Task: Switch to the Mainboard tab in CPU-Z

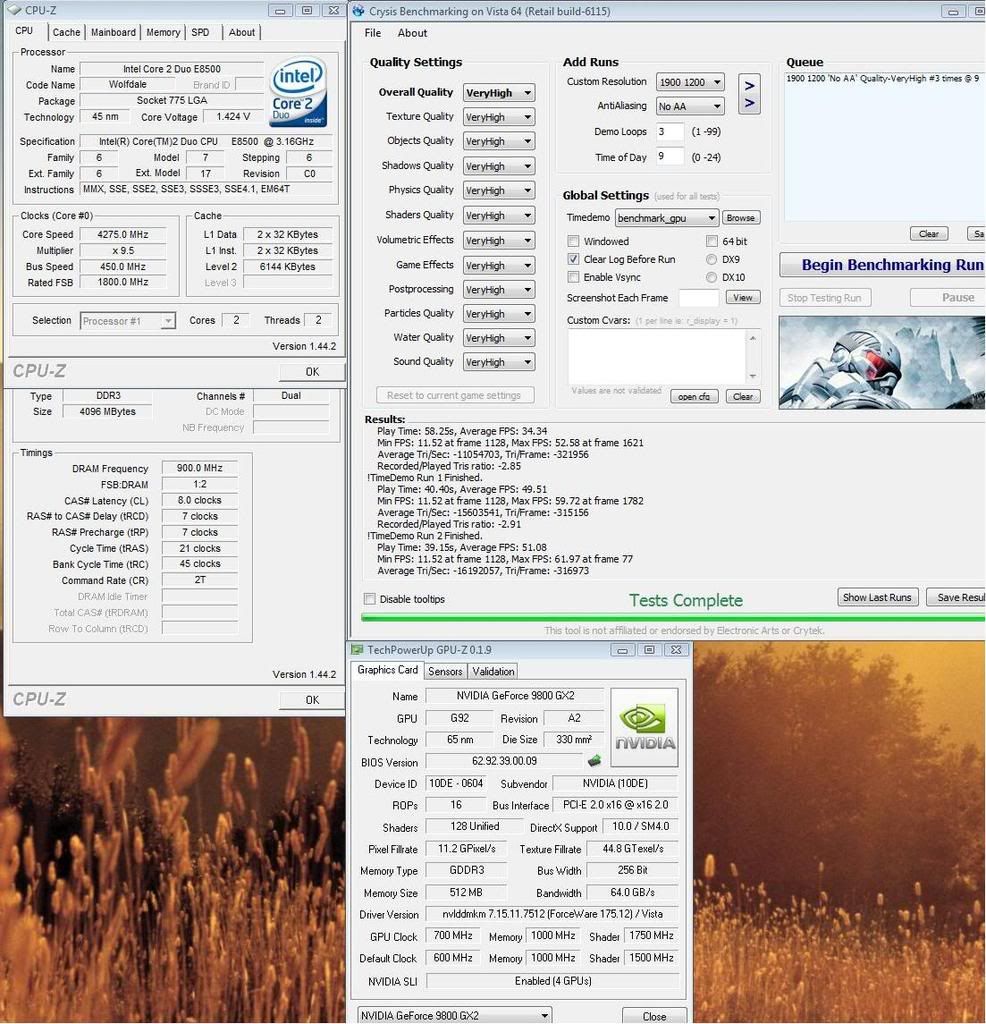Action: point(113,32)
